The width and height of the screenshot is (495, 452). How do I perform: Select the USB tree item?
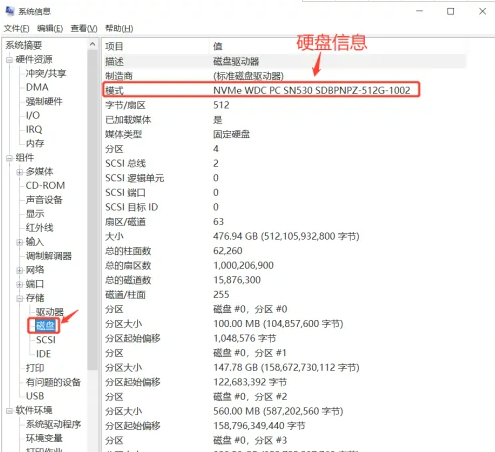point(35,396)
